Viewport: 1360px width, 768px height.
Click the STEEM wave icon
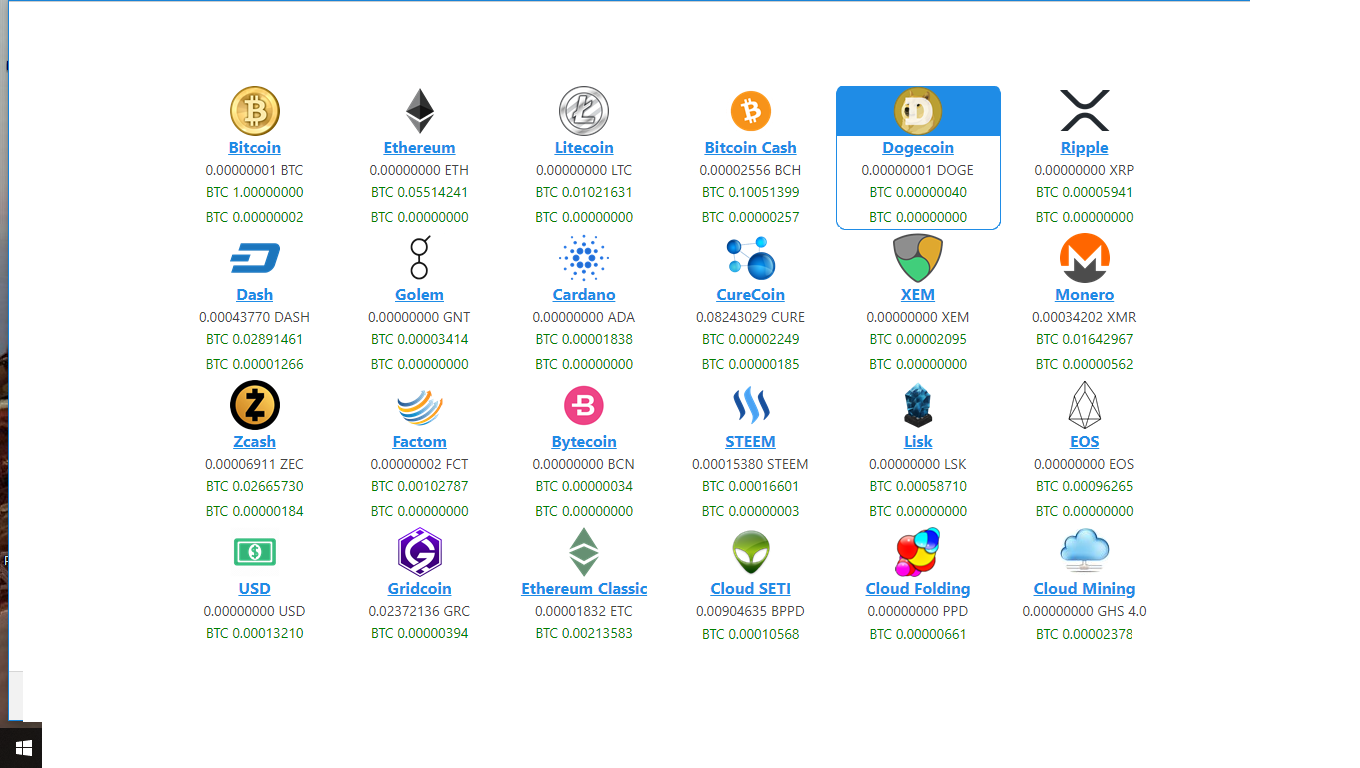pos(750,405)
